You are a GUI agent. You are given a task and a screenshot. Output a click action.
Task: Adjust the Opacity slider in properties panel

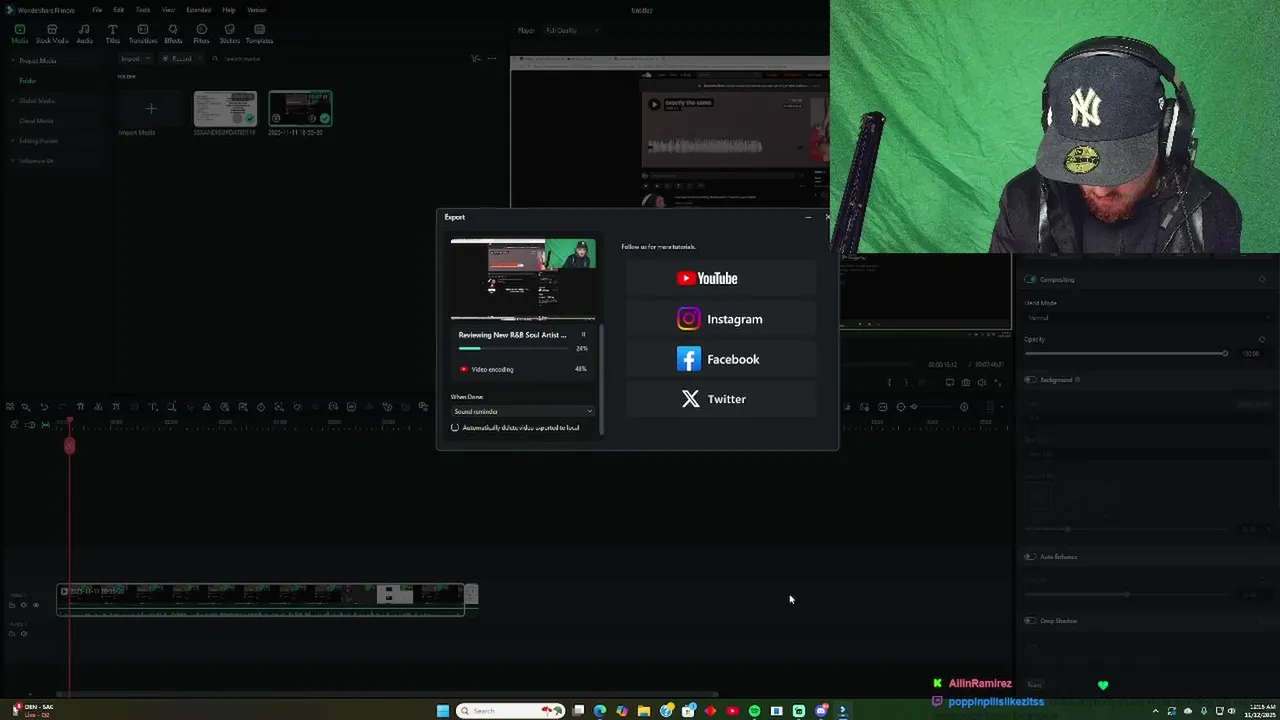coord(1127,354)
